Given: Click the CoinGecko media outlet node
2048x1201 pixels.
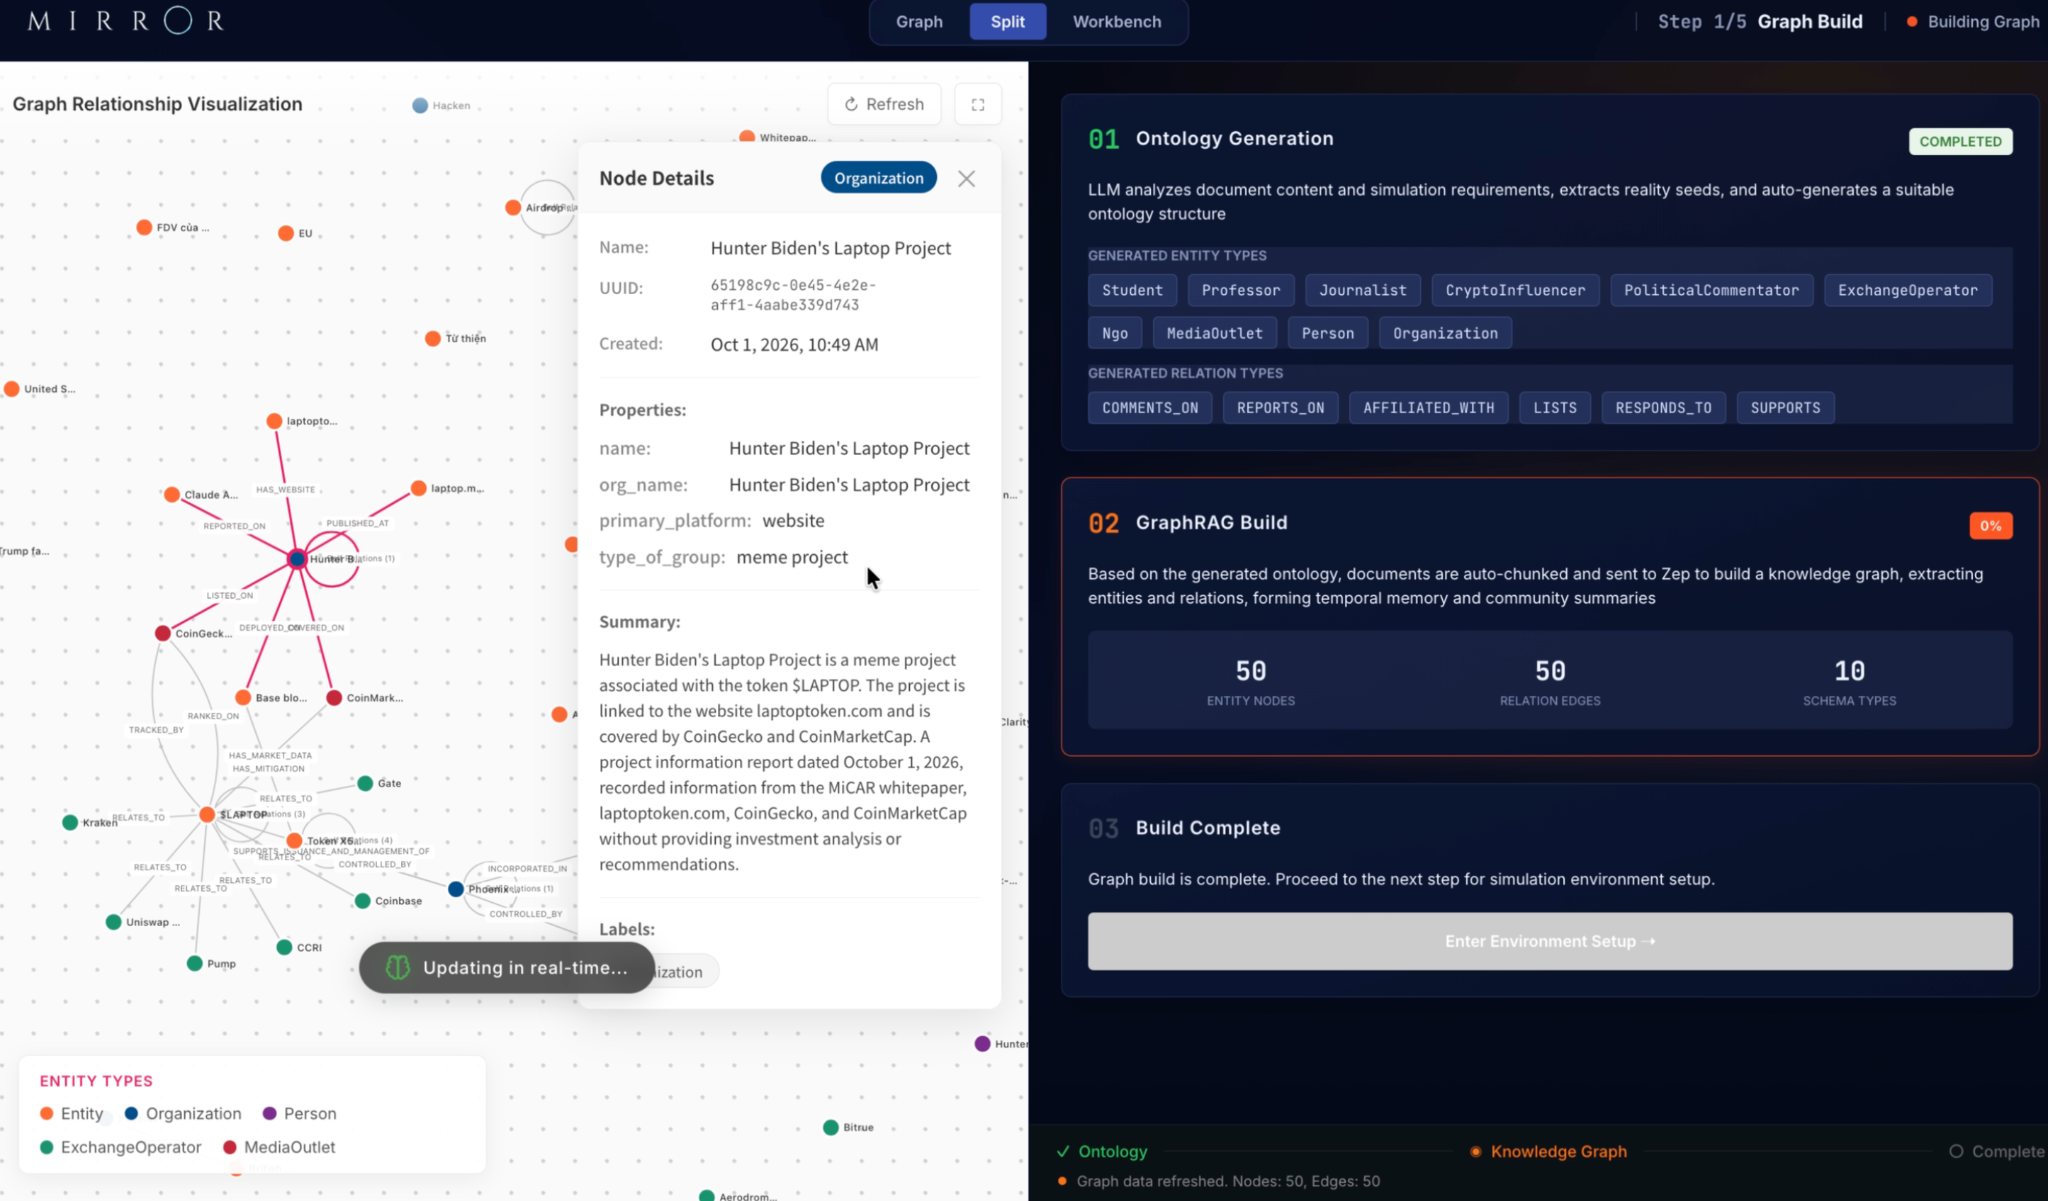Looking at the screenshot, I should point(163,633).
